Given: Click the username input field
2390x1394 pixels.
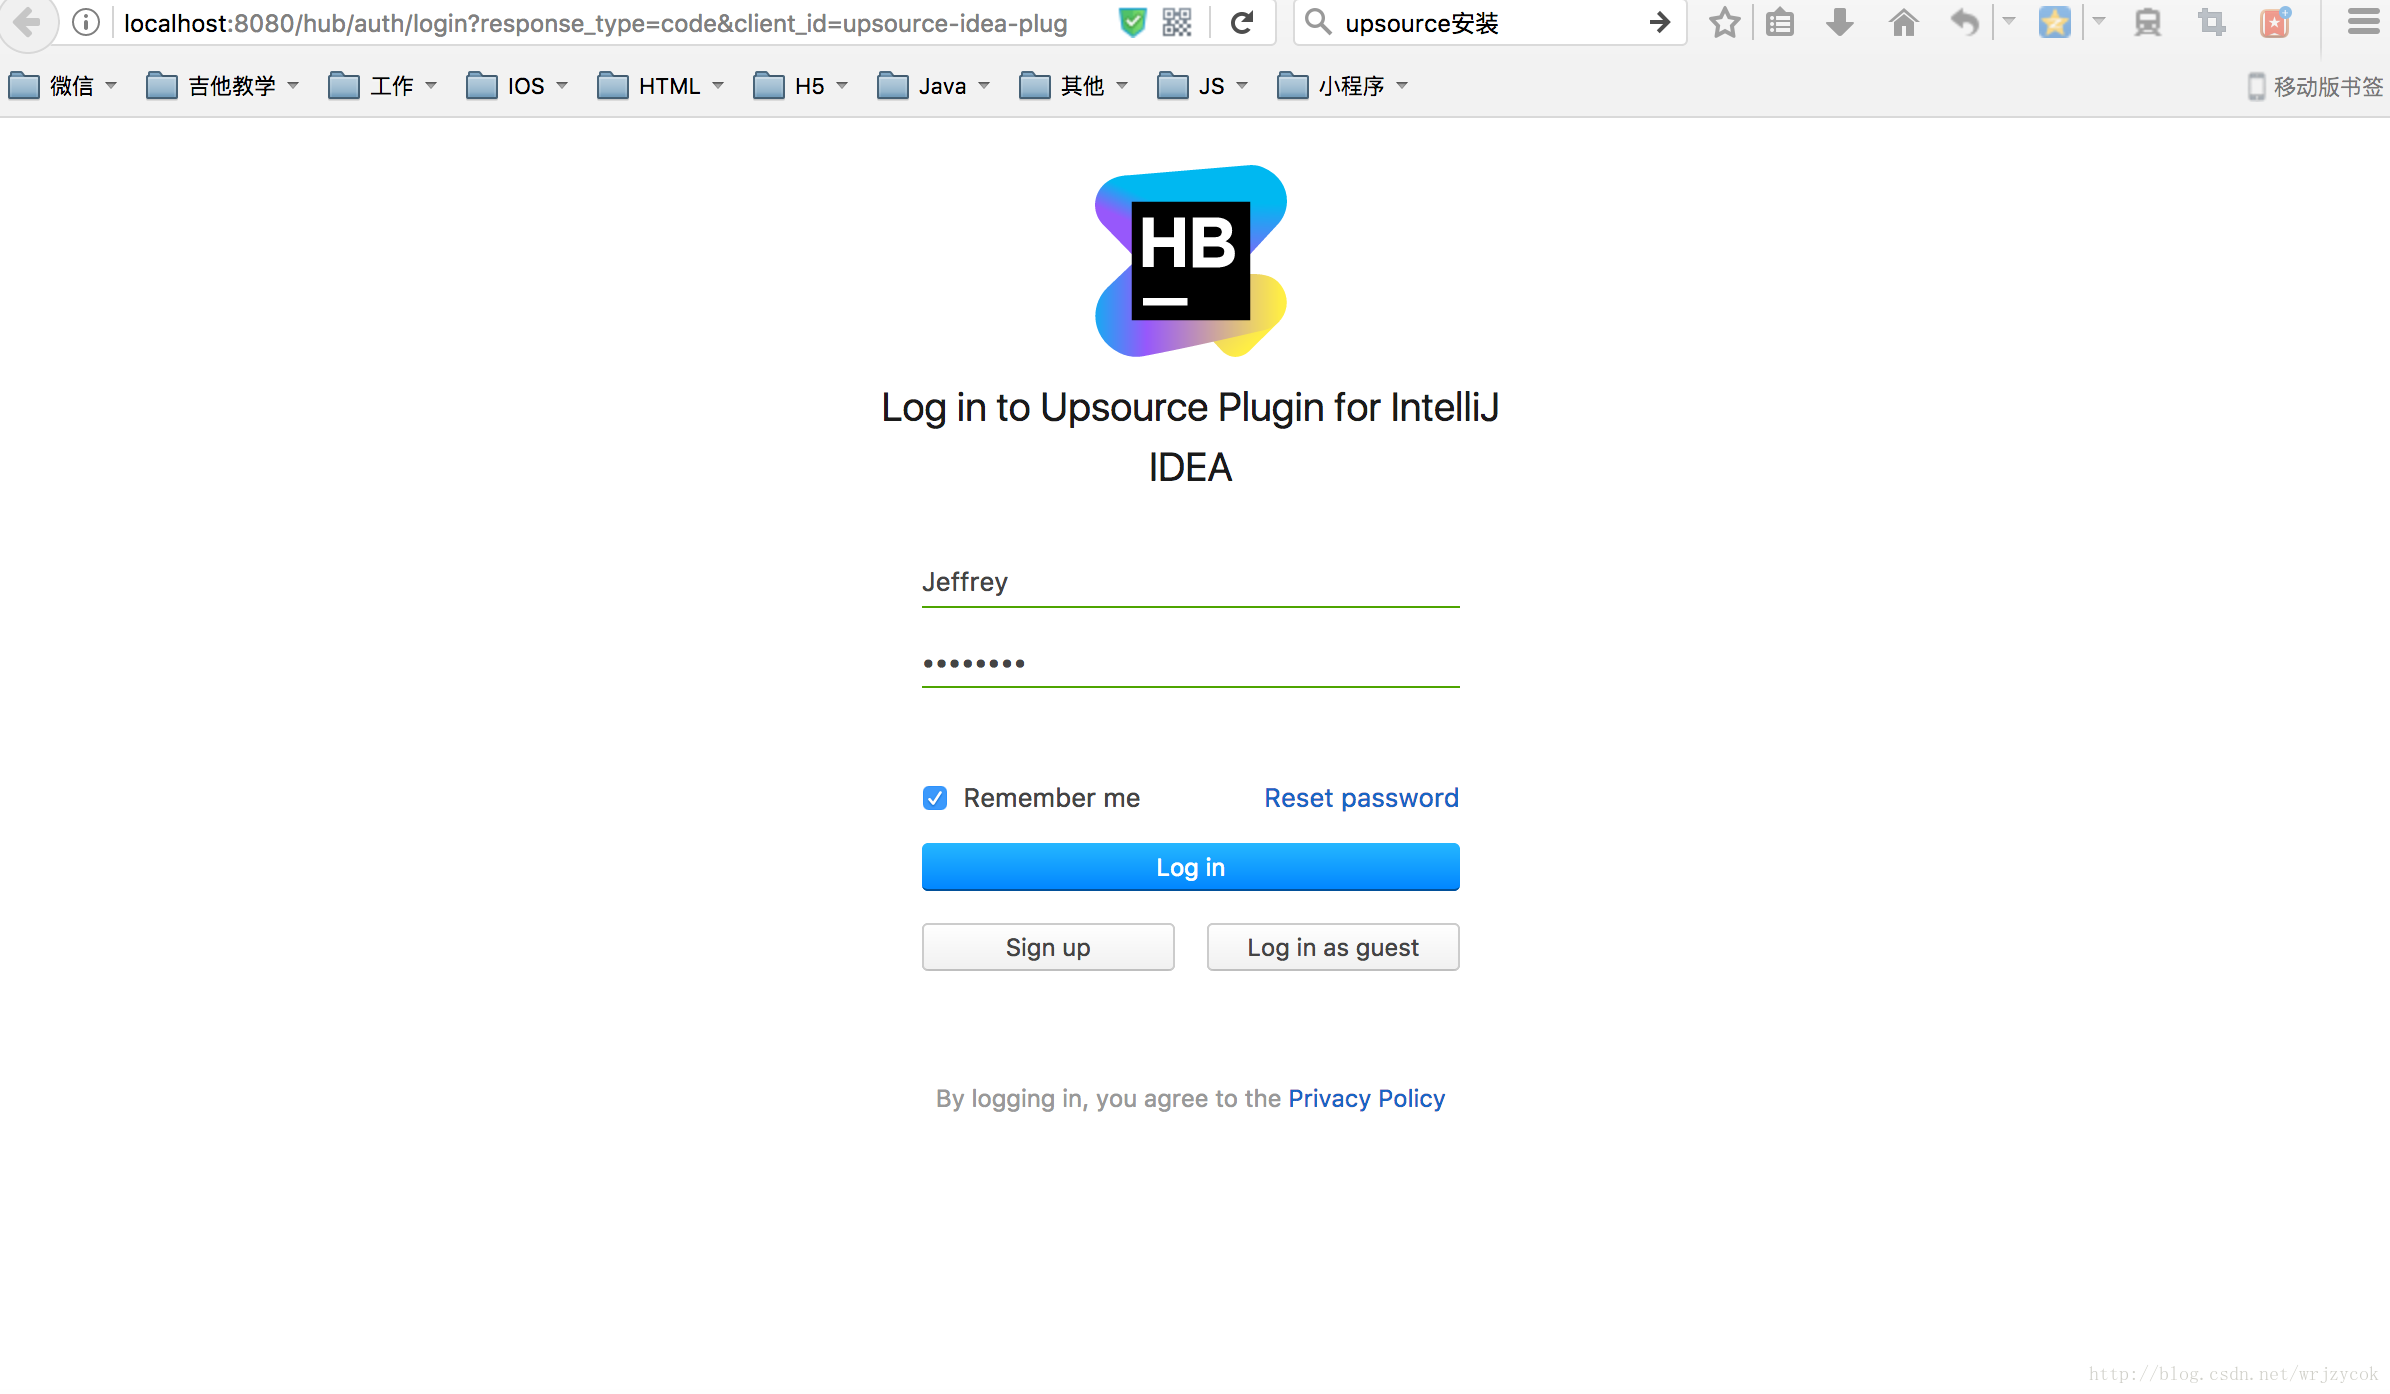Looking at the screenshot, I should pos(1189,581).
